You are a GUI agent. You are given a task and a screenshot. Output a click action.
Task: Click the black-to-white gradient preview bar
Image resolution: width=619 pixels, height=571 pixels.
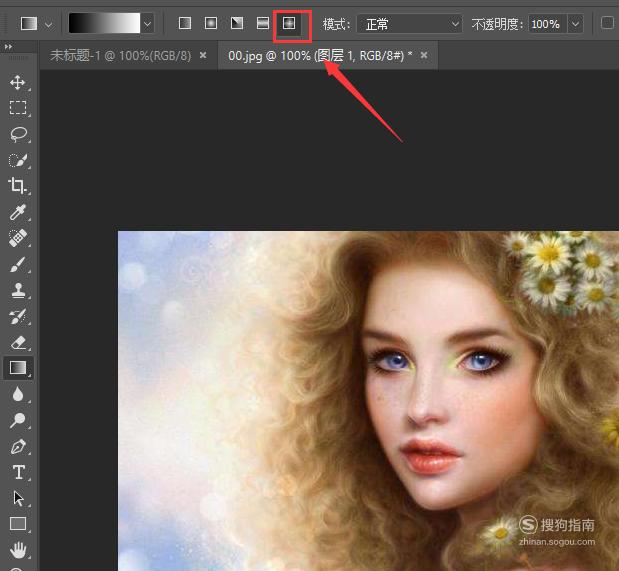click(104, 23)
